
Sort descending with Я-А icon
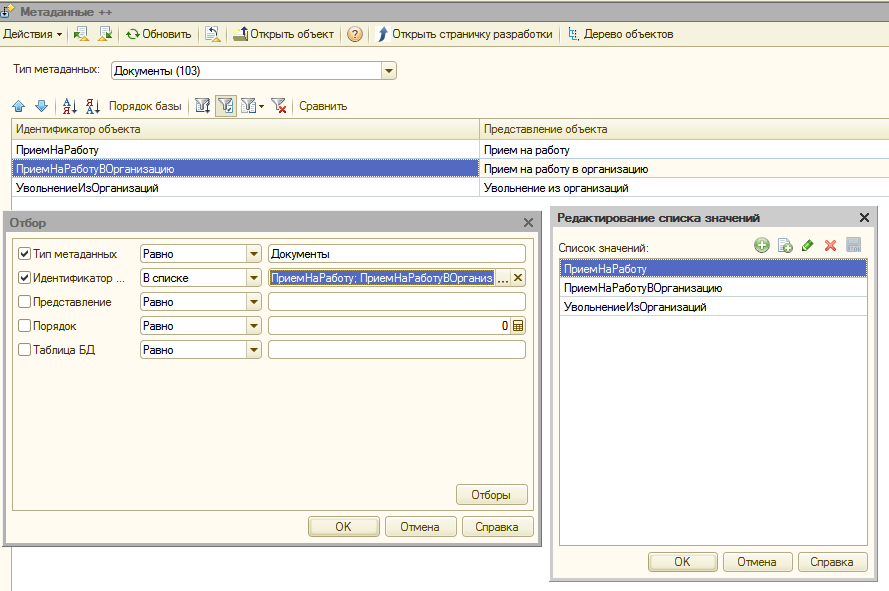(x=93, y=106)
